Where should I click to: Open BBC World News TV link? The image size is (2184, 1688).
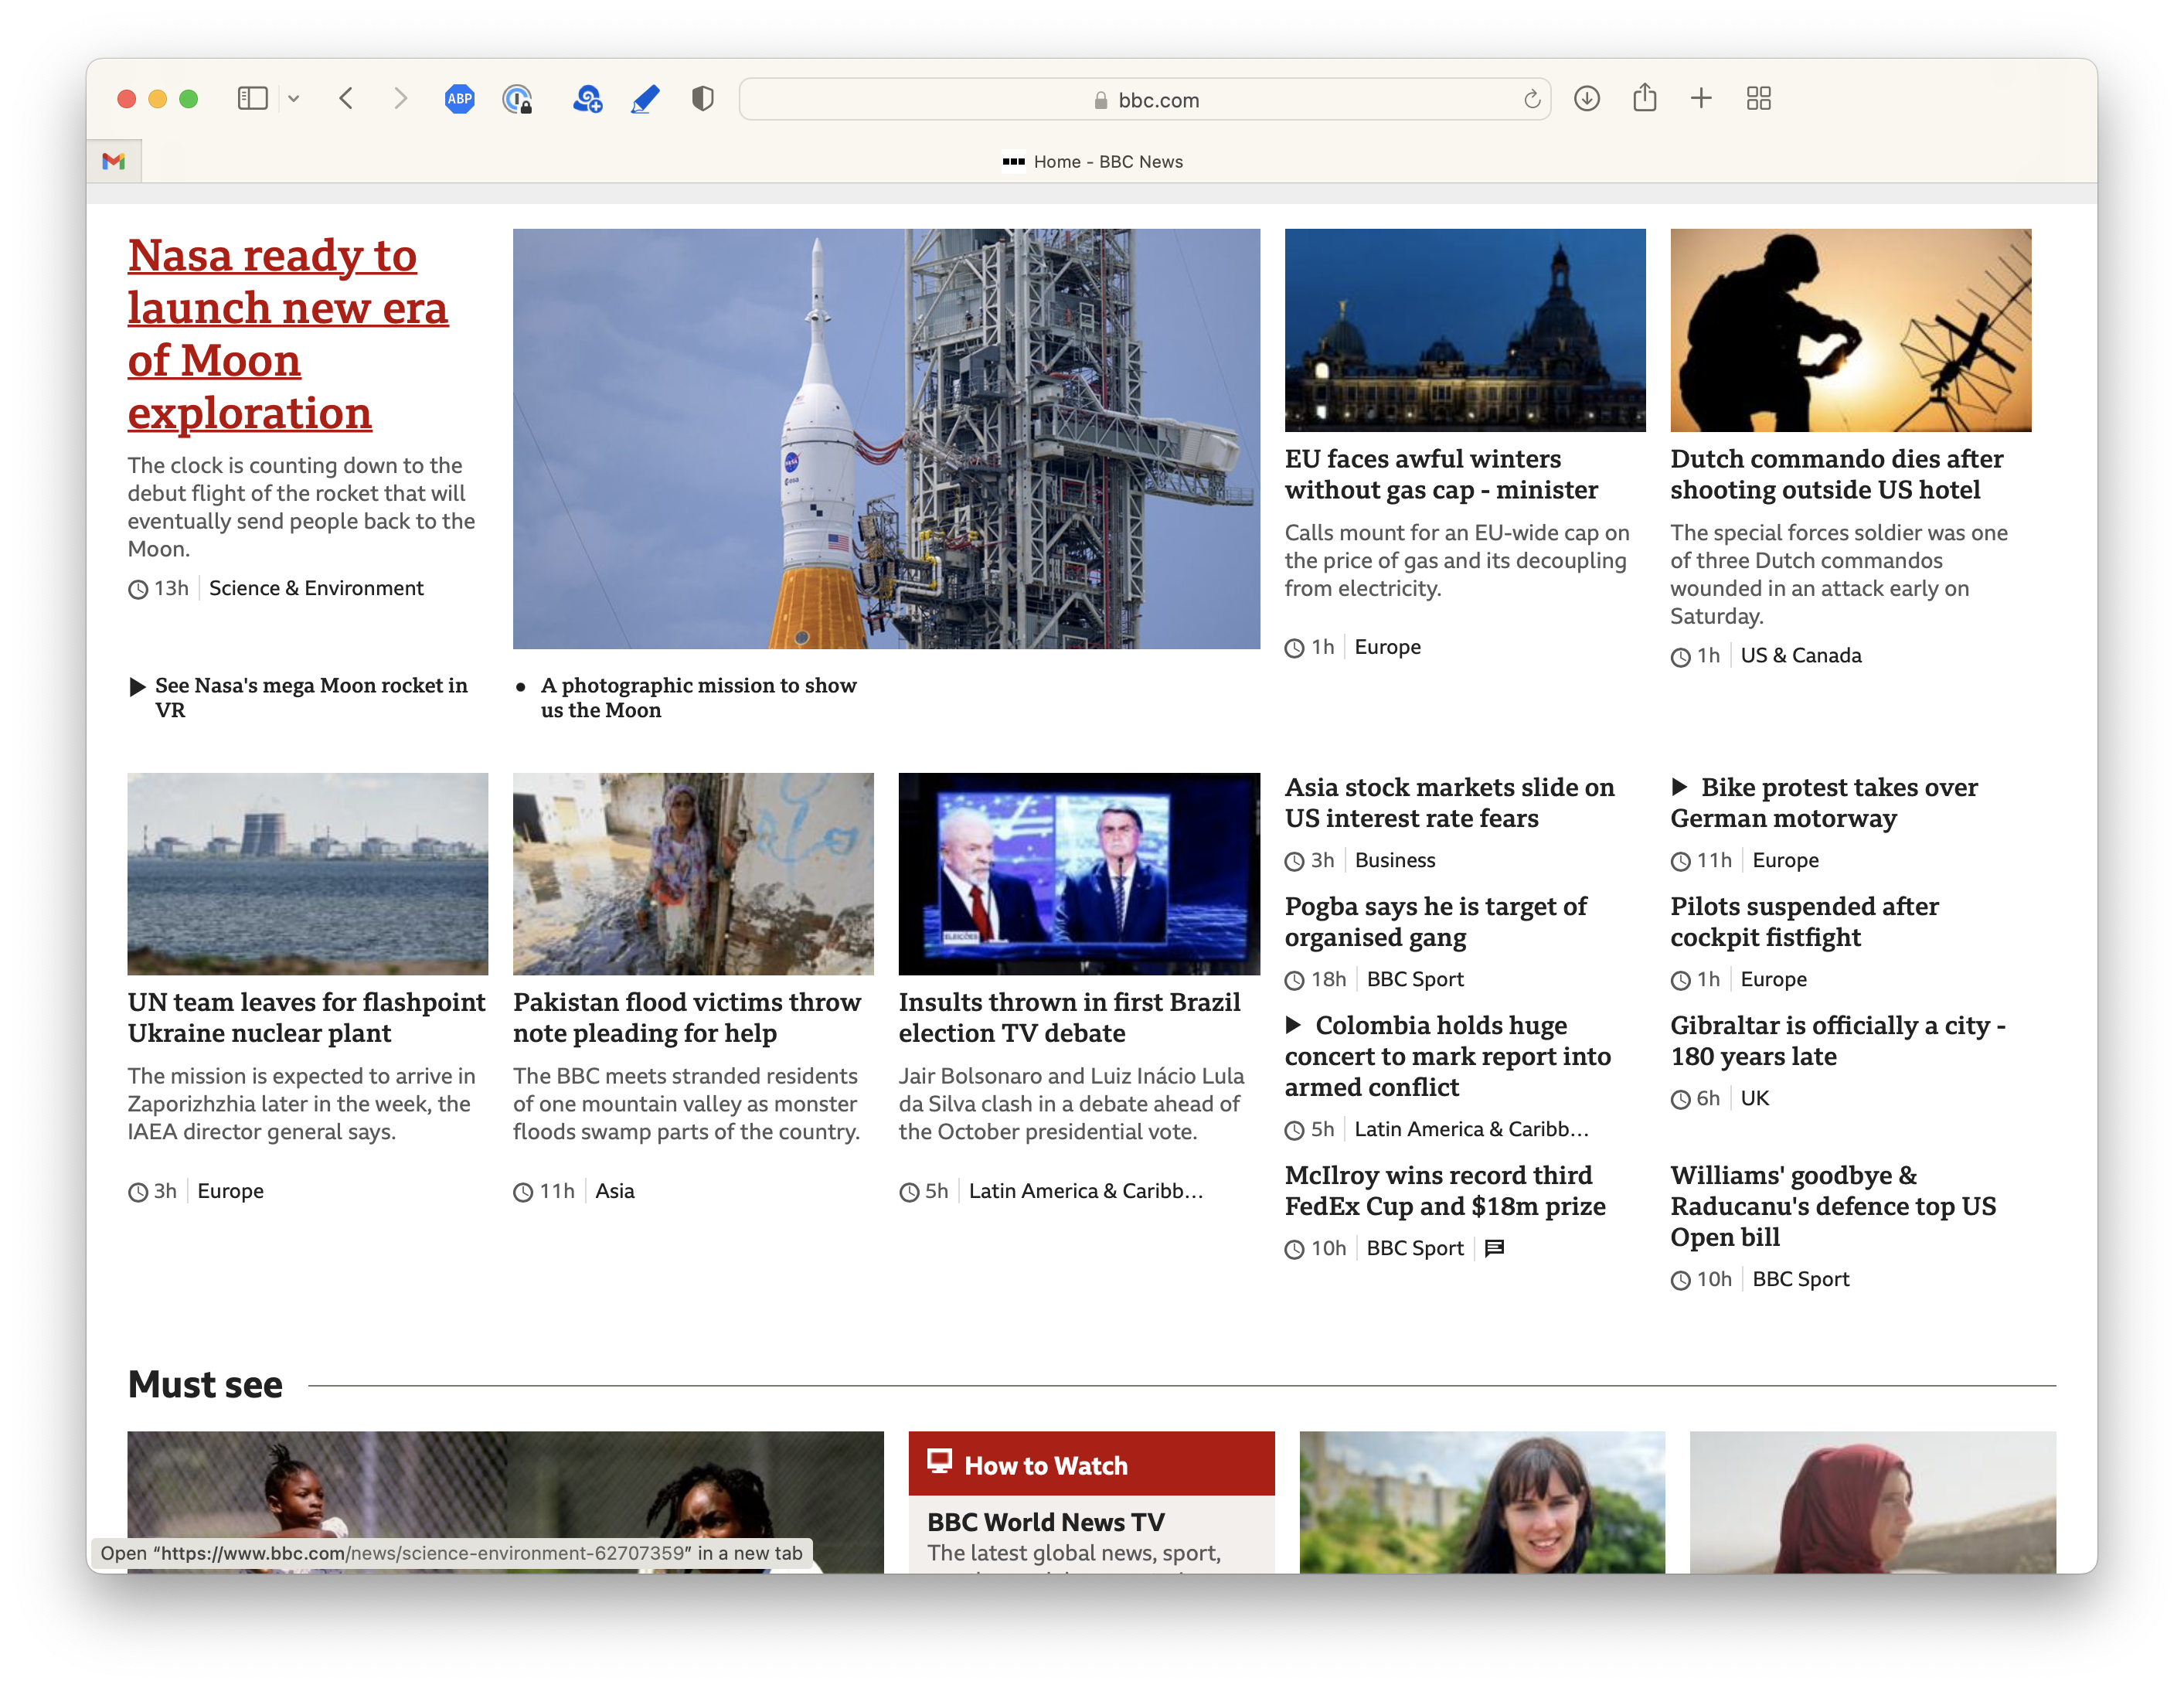pyautogui.click(x=1045, y=1522)
